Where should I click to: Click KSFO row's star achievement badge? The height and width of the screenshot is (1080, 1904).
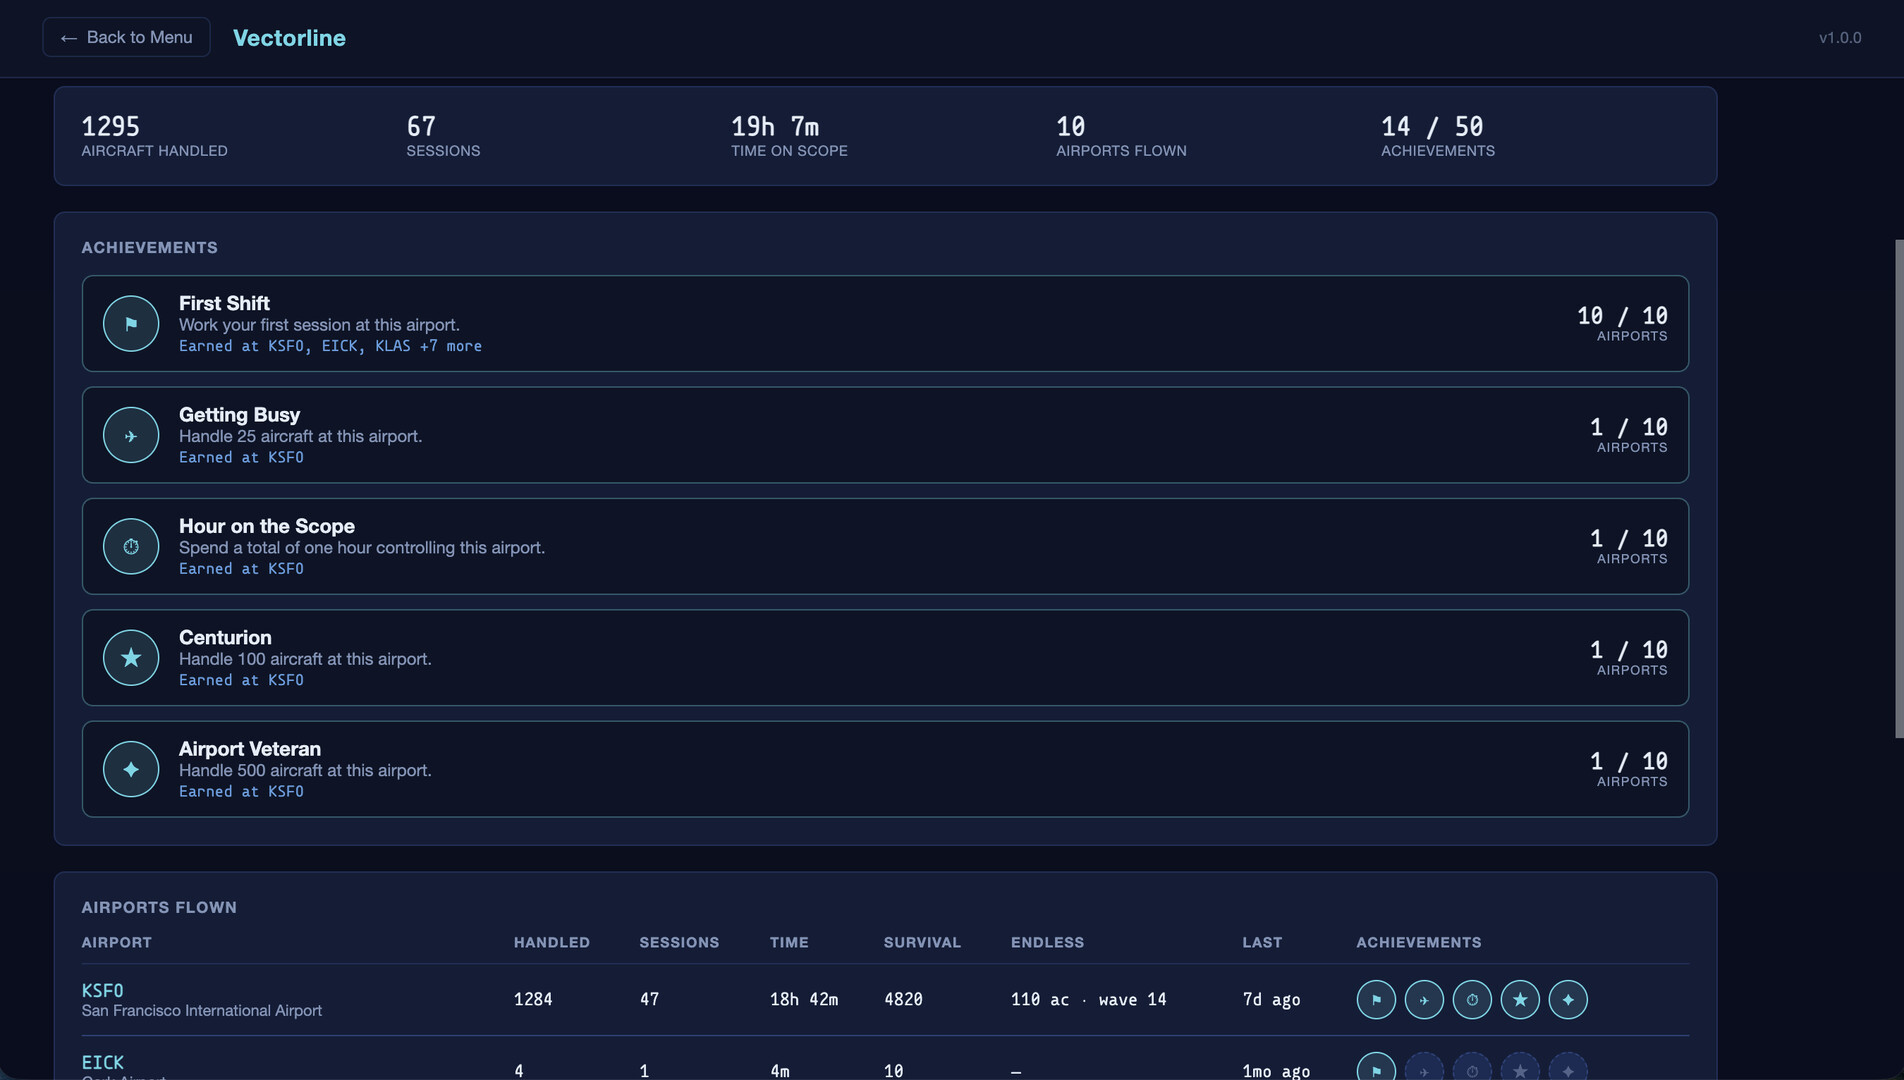tap(1520, 999)
